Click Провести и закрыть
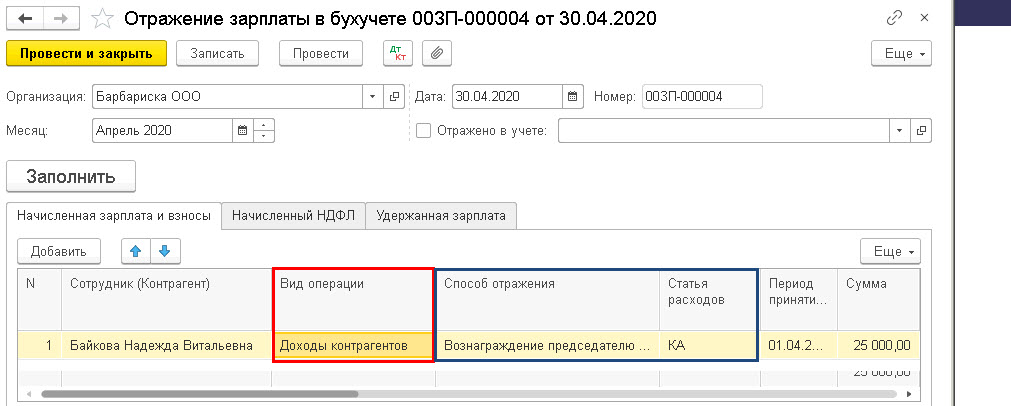1011x406 pixels. (86, 53)
